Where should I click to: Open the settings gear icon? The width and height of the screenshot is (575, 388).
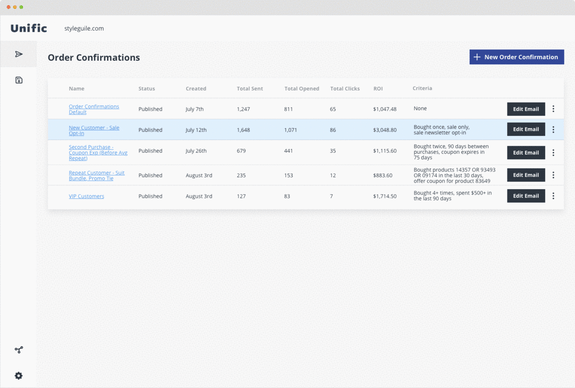pyautogui.click(x=19, y=376)
